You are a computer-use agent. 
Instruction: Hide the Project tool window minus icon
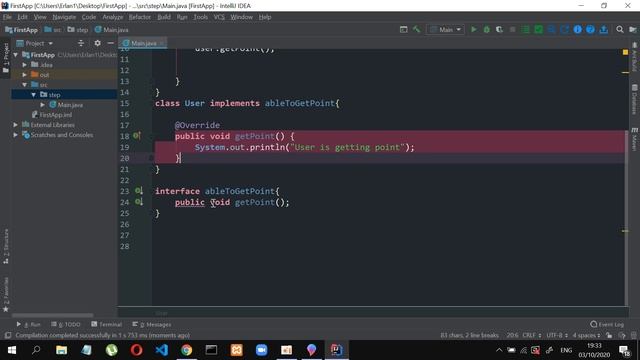[111, 43]
